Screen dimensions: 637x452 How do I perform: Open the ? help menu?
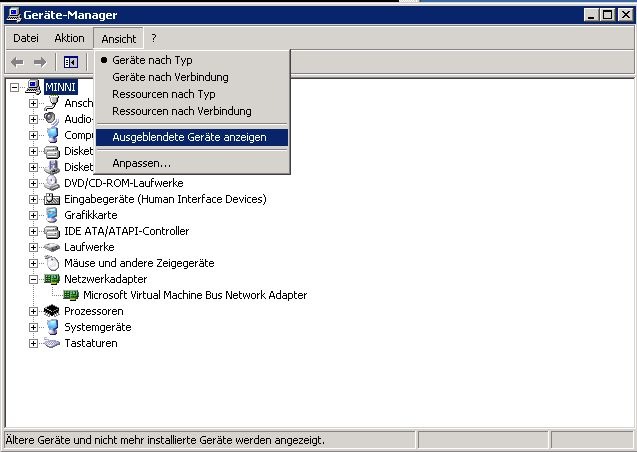click(154, 38)
